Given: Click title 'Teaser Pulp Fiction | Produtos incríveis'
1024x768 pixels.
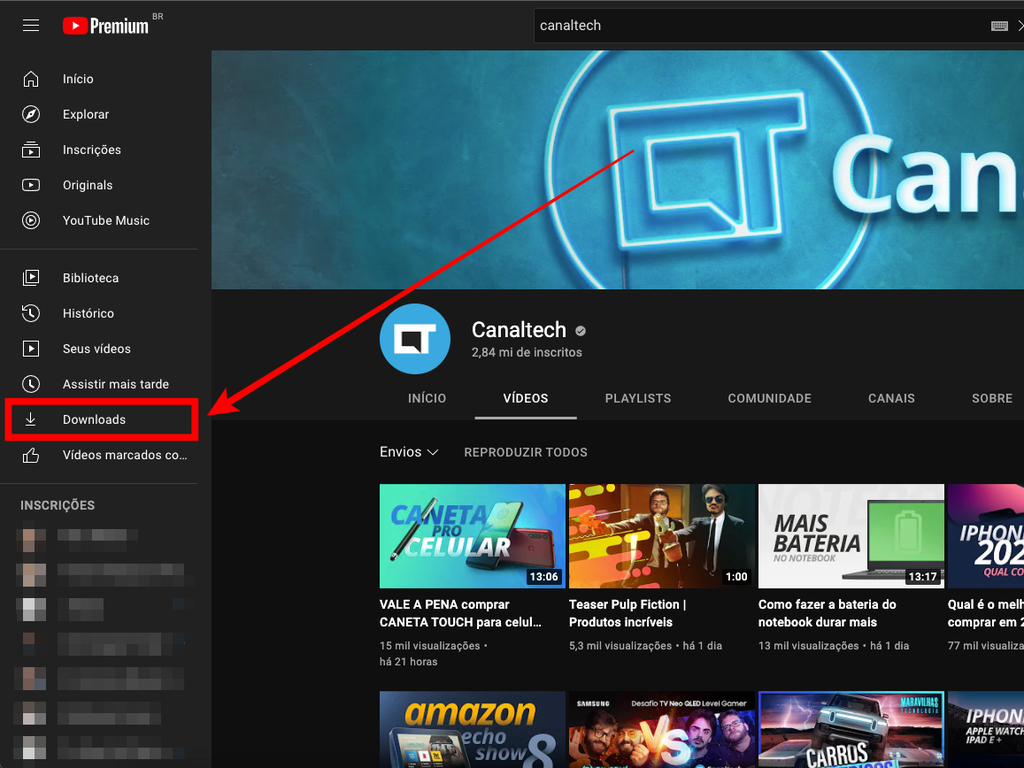Looking at the screenshot, I should click(x=628, y=613).
